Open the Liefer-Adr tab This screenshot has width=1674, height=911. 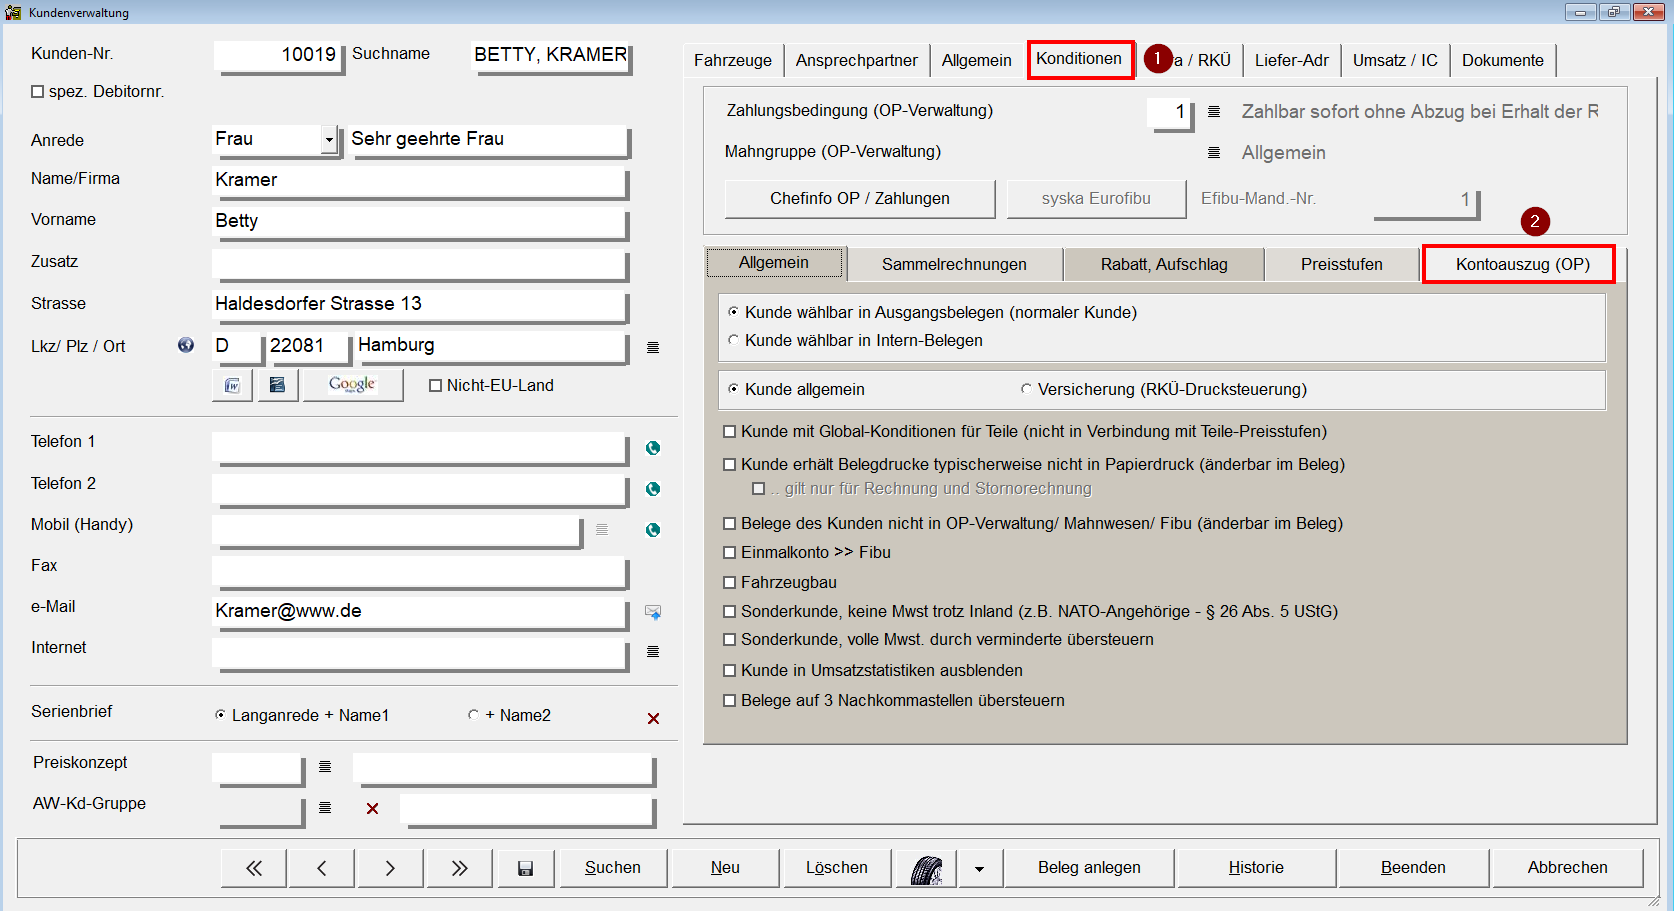tap(1292, 60)
